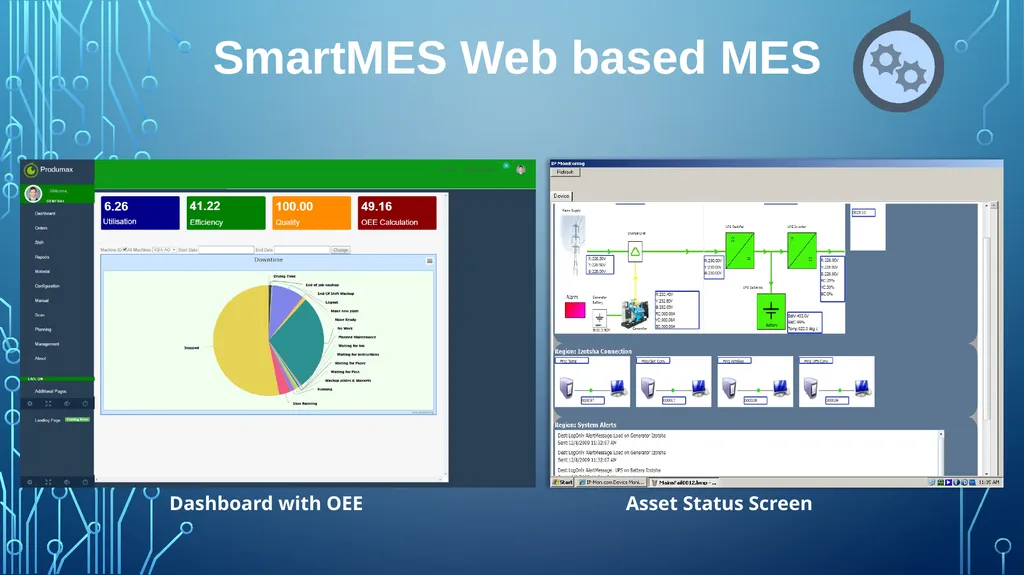Click fullscreen icon below Additional Pages
This screenshot has height=575, width=1024.
(x=48, y=404)
